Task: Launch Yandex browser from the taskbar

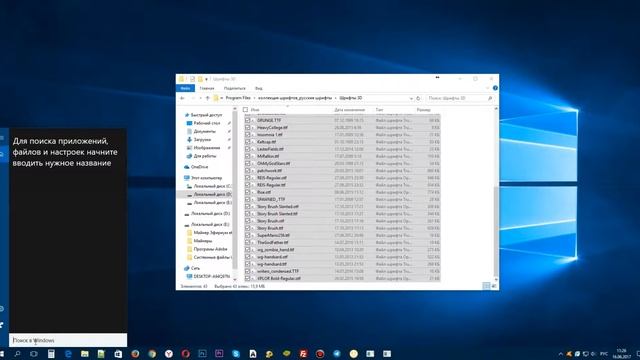Action: pos(169,354)
